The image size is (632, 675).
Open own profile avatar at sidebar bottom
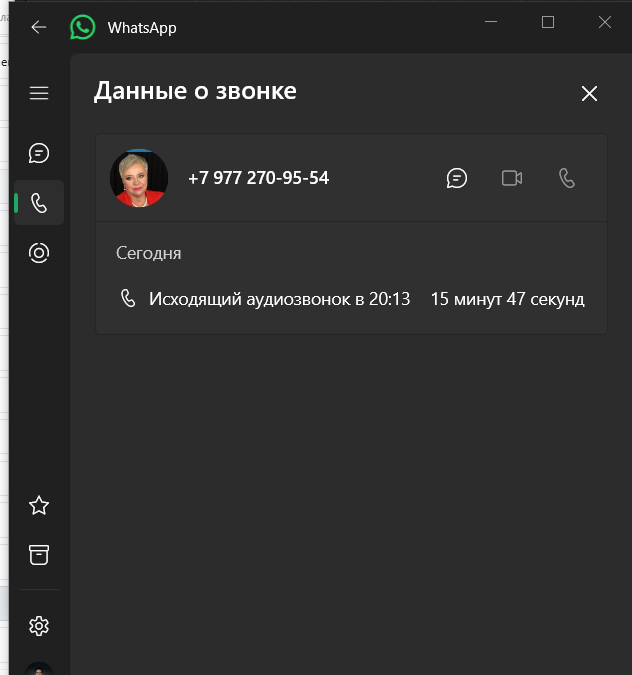[x=39, y=669]
